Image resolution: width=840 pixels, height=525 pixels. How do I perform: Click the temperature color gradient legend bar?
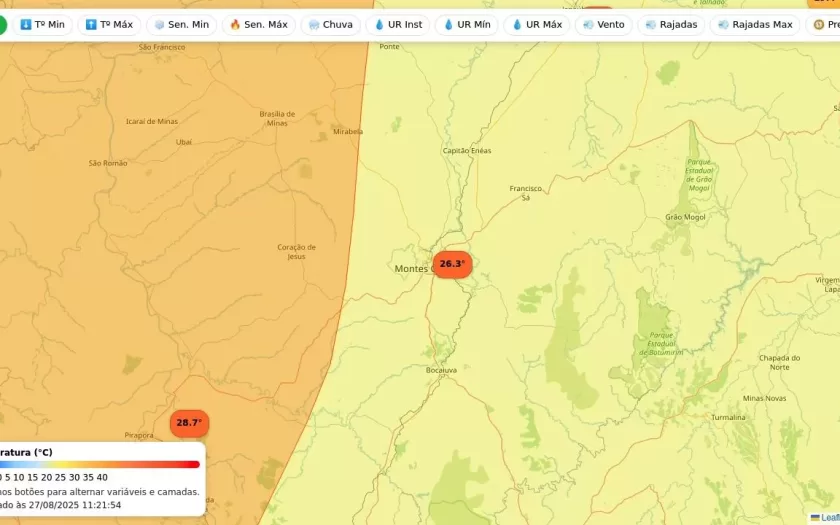[x=100, y=464]
